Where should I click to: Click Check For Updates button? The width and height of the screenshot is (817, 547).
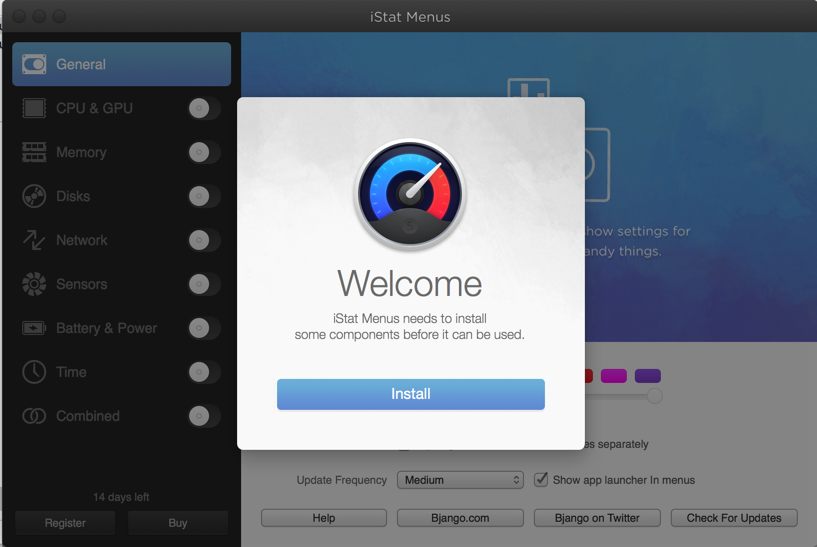(734, 518)
